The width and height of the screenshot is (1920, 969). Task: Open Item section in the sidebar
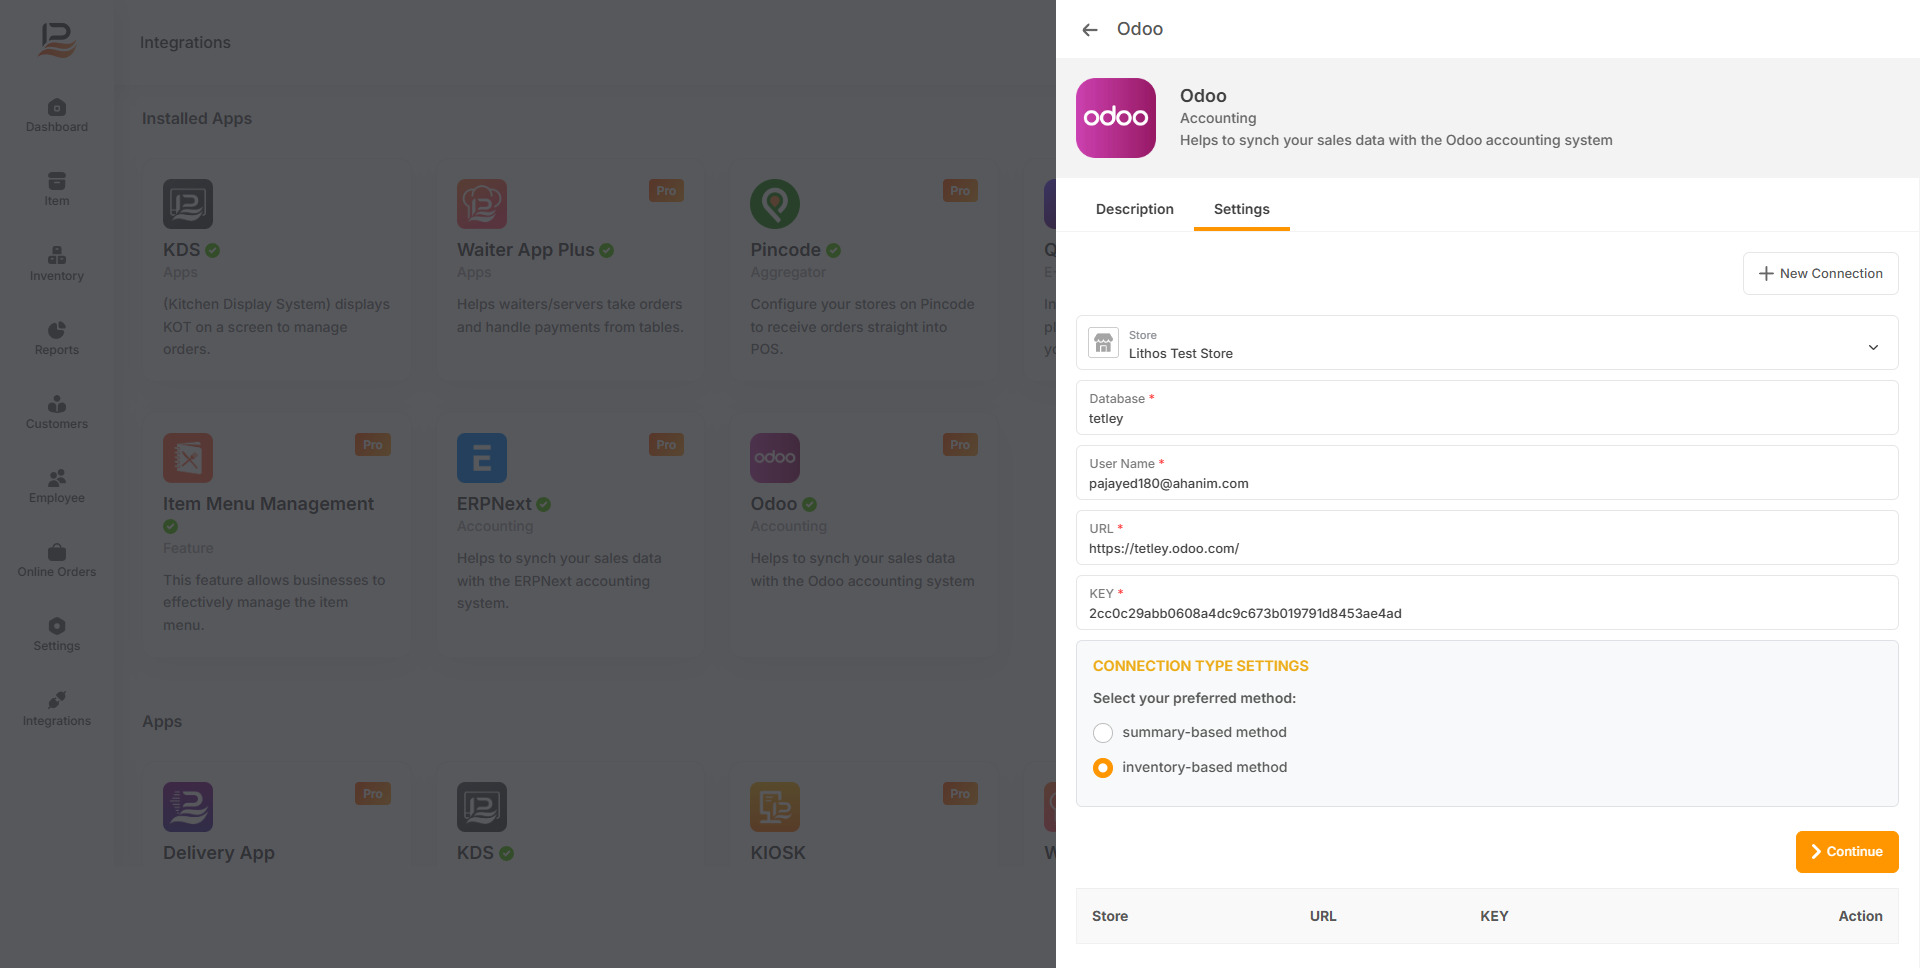pos(57,190)
